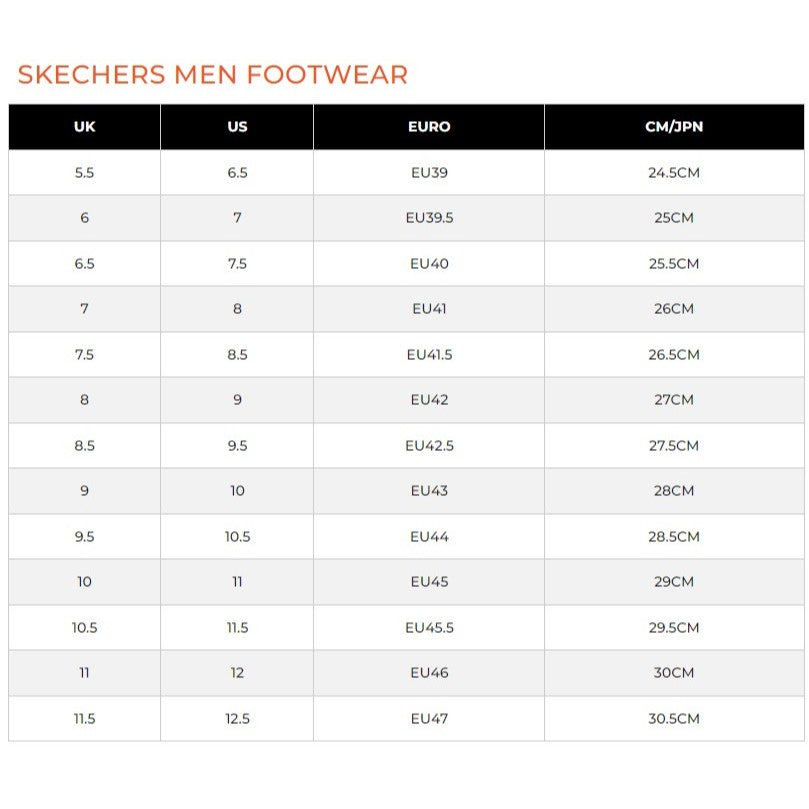Click the EU45.5 size cell
This screenshot has width=809, height=809.
(x=429, y=627)
